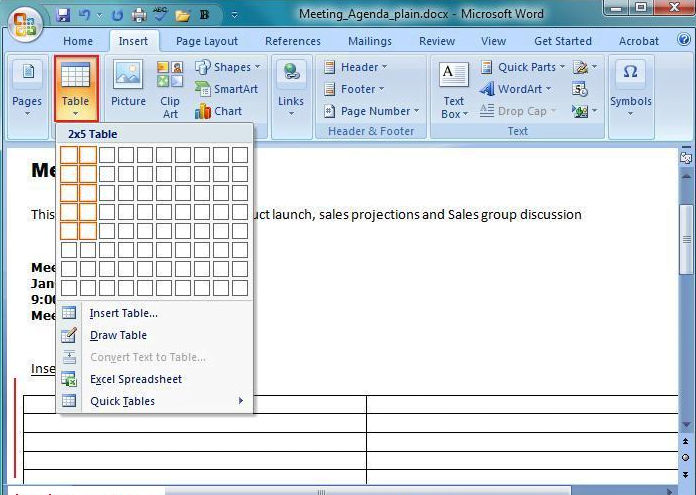Toggle the ruler icon above scrollbar
696x495 pixels.
[x=686, y=157]
